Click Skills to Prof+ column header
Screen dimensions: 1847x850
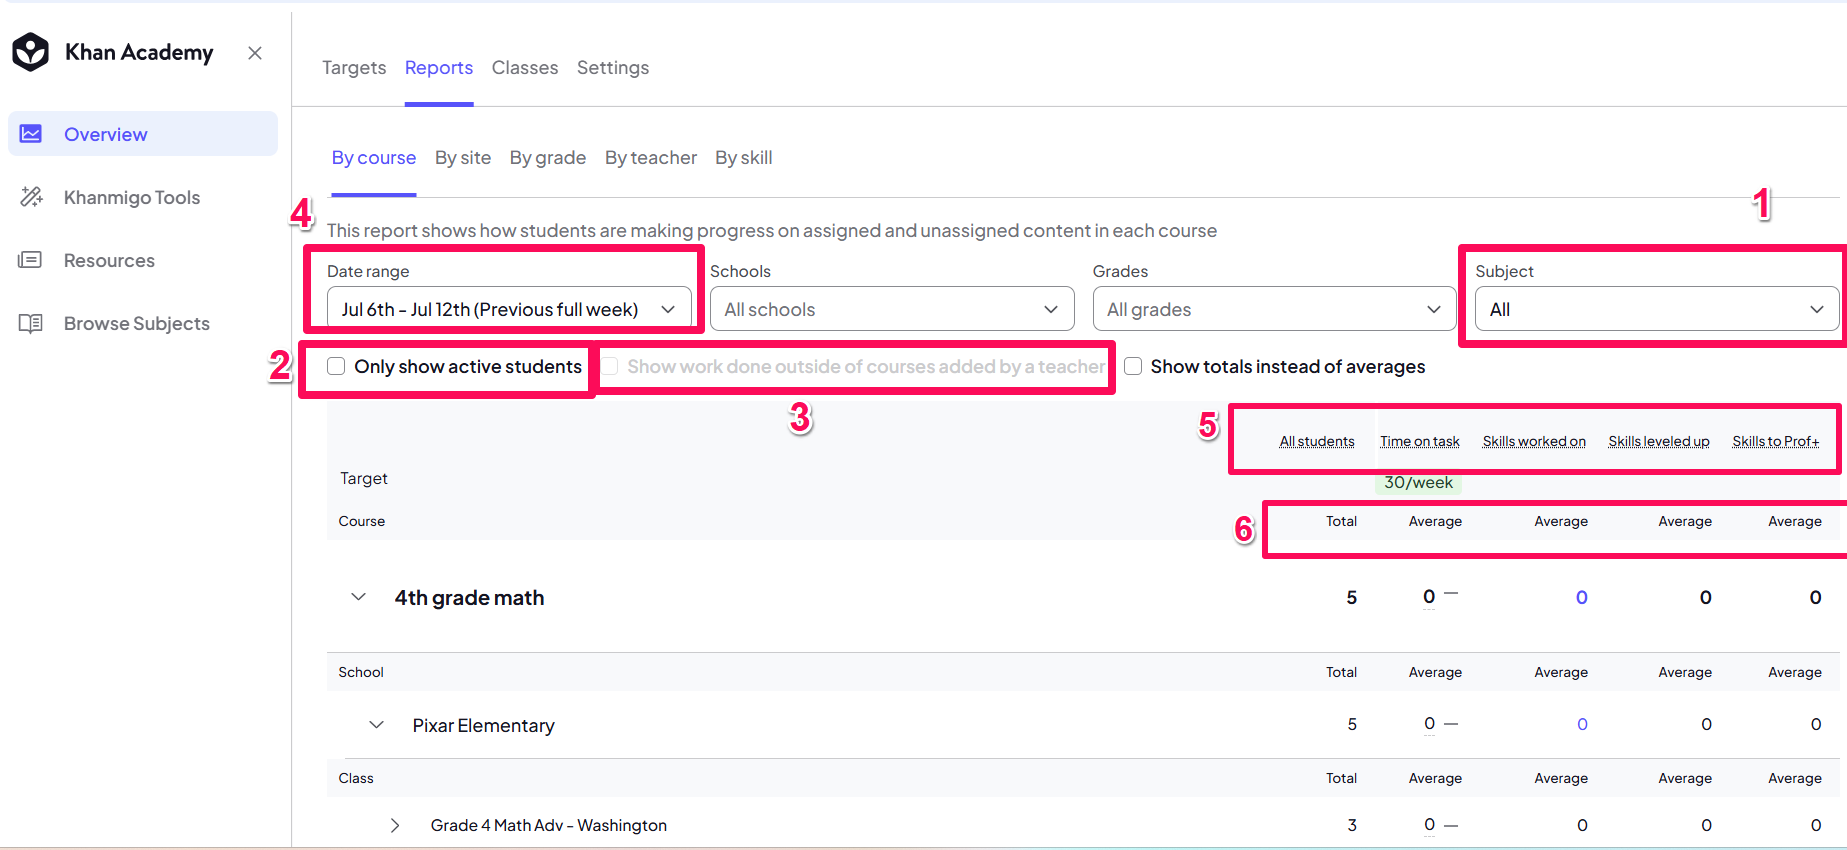pos(1776,441)
